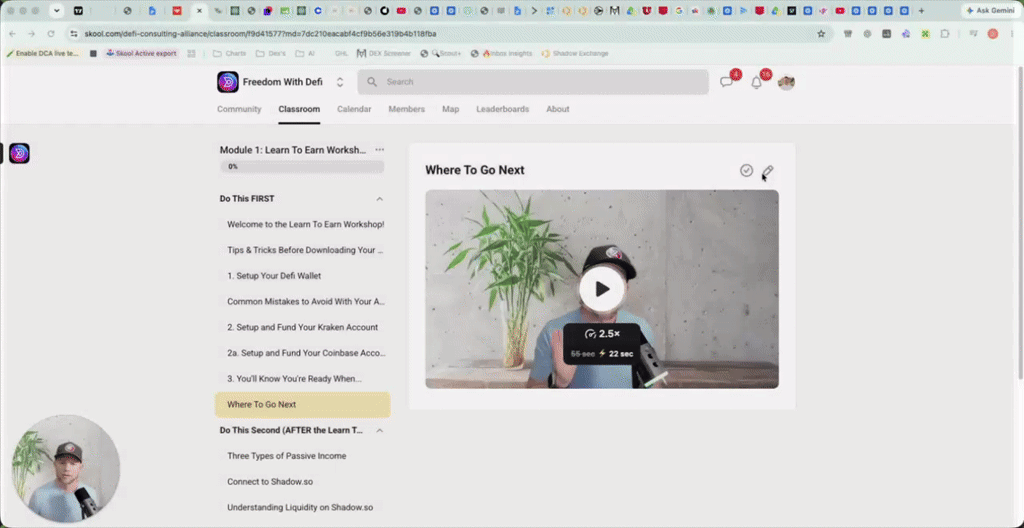Screen dimensions: 1024x528
Task: Open lesson Welcome to the Learn To Earn Workshop!
Action: tap(303, 224)
